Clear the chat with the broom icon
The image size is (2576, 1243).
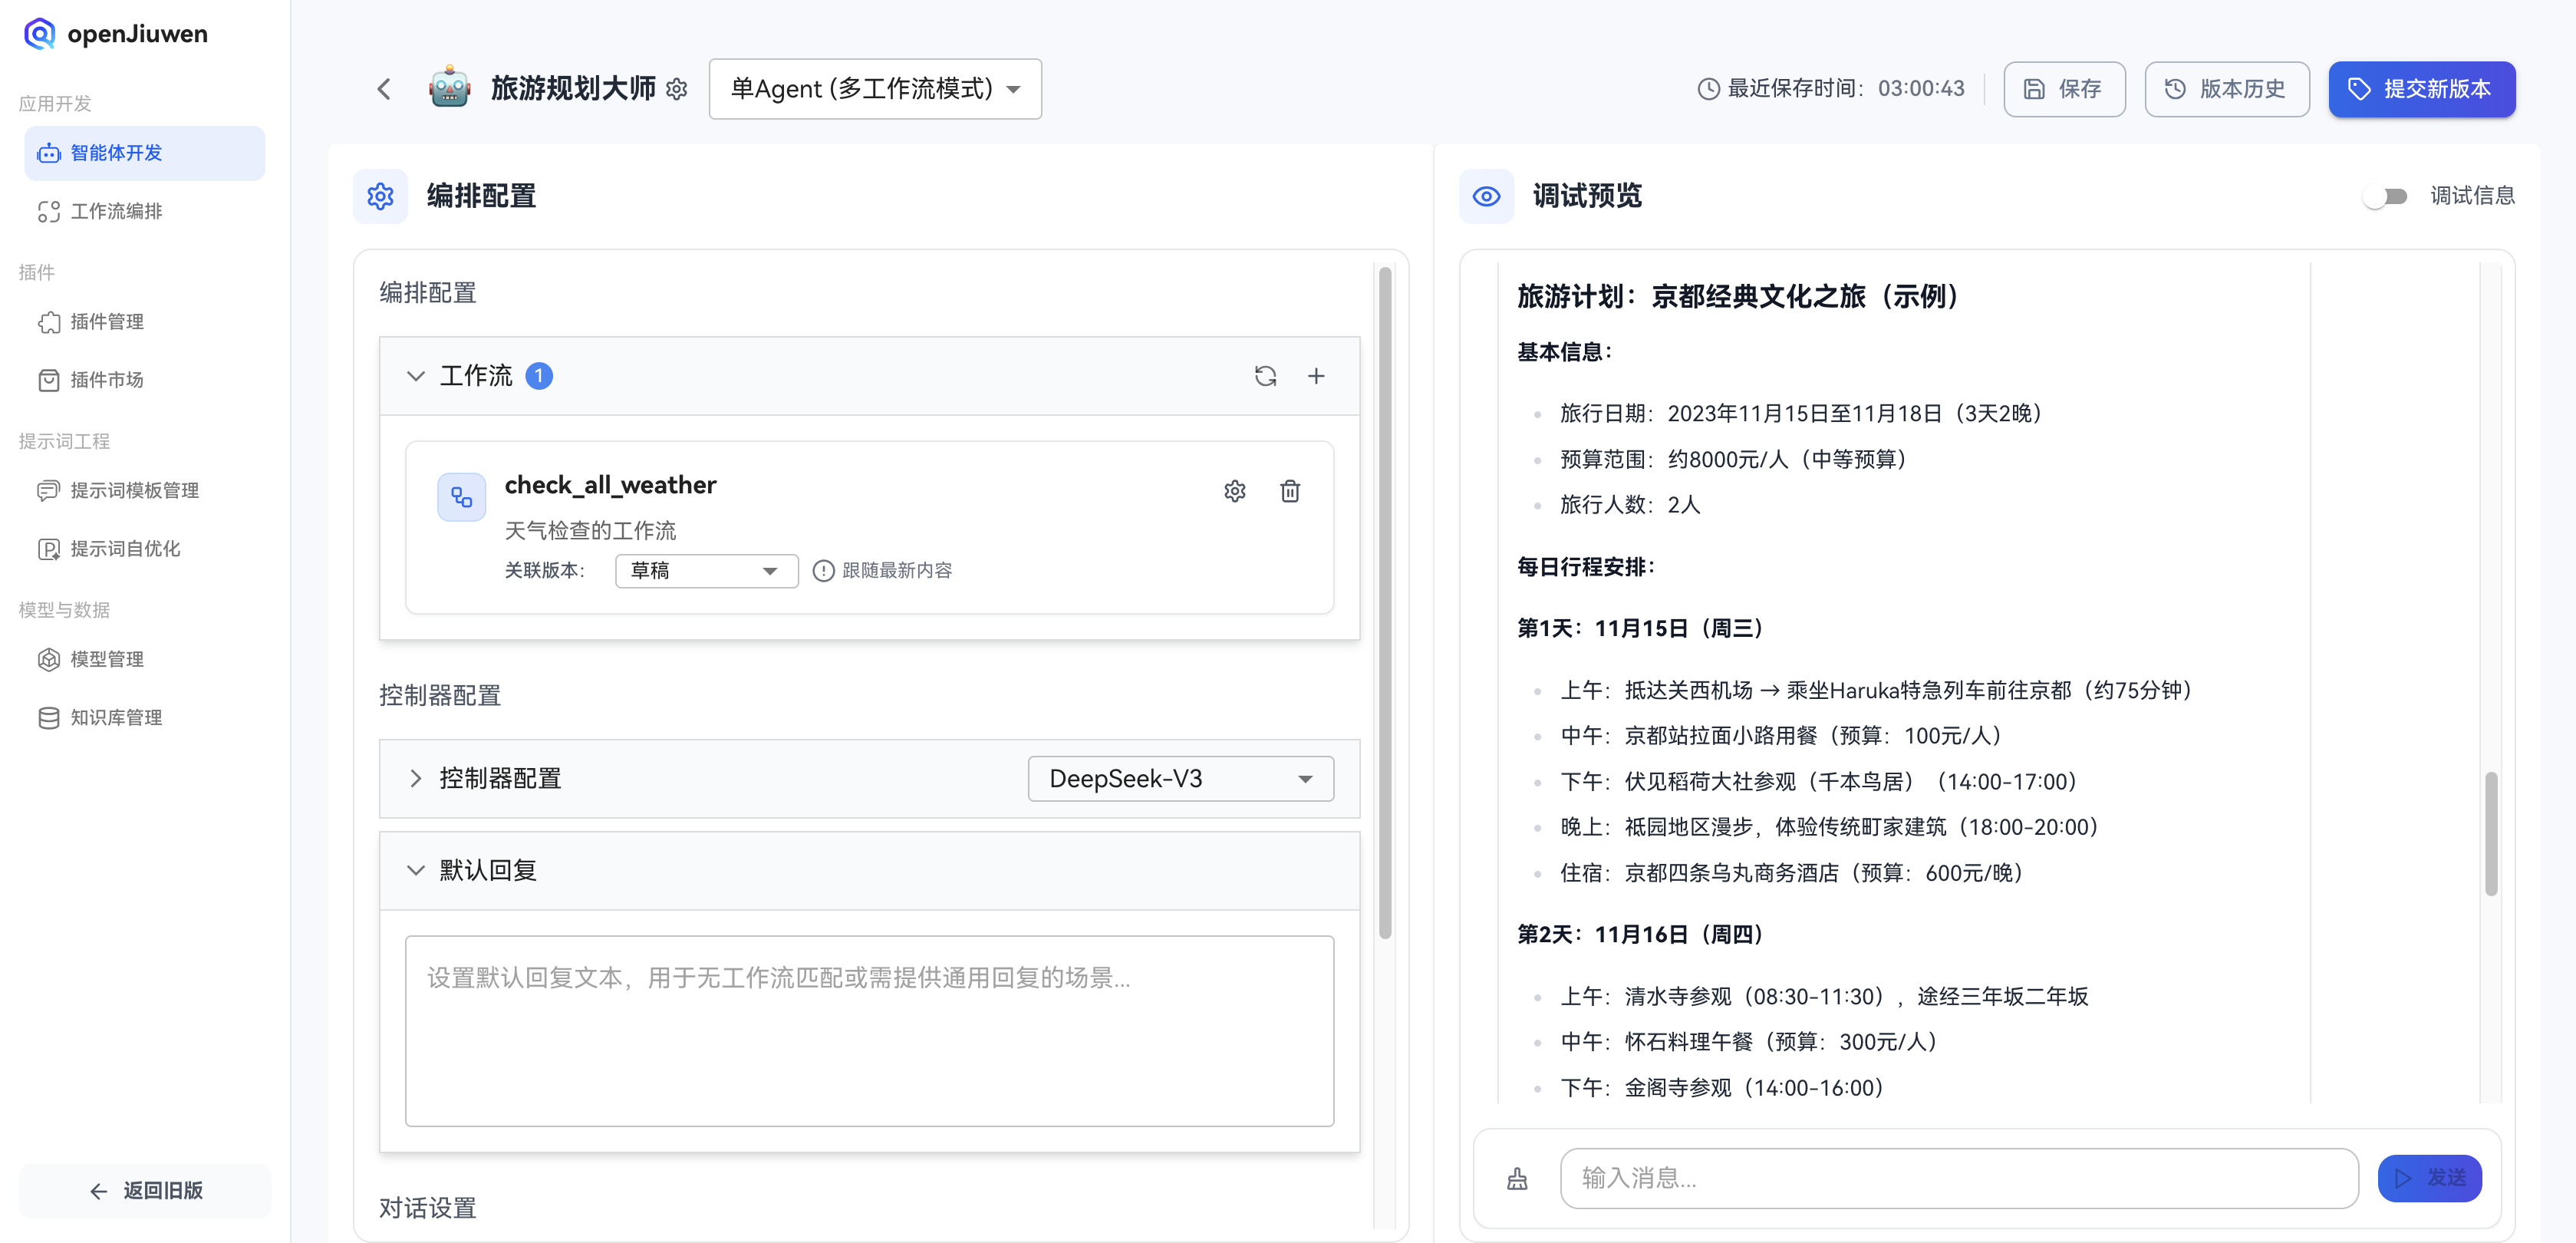pos(1517,1178)
